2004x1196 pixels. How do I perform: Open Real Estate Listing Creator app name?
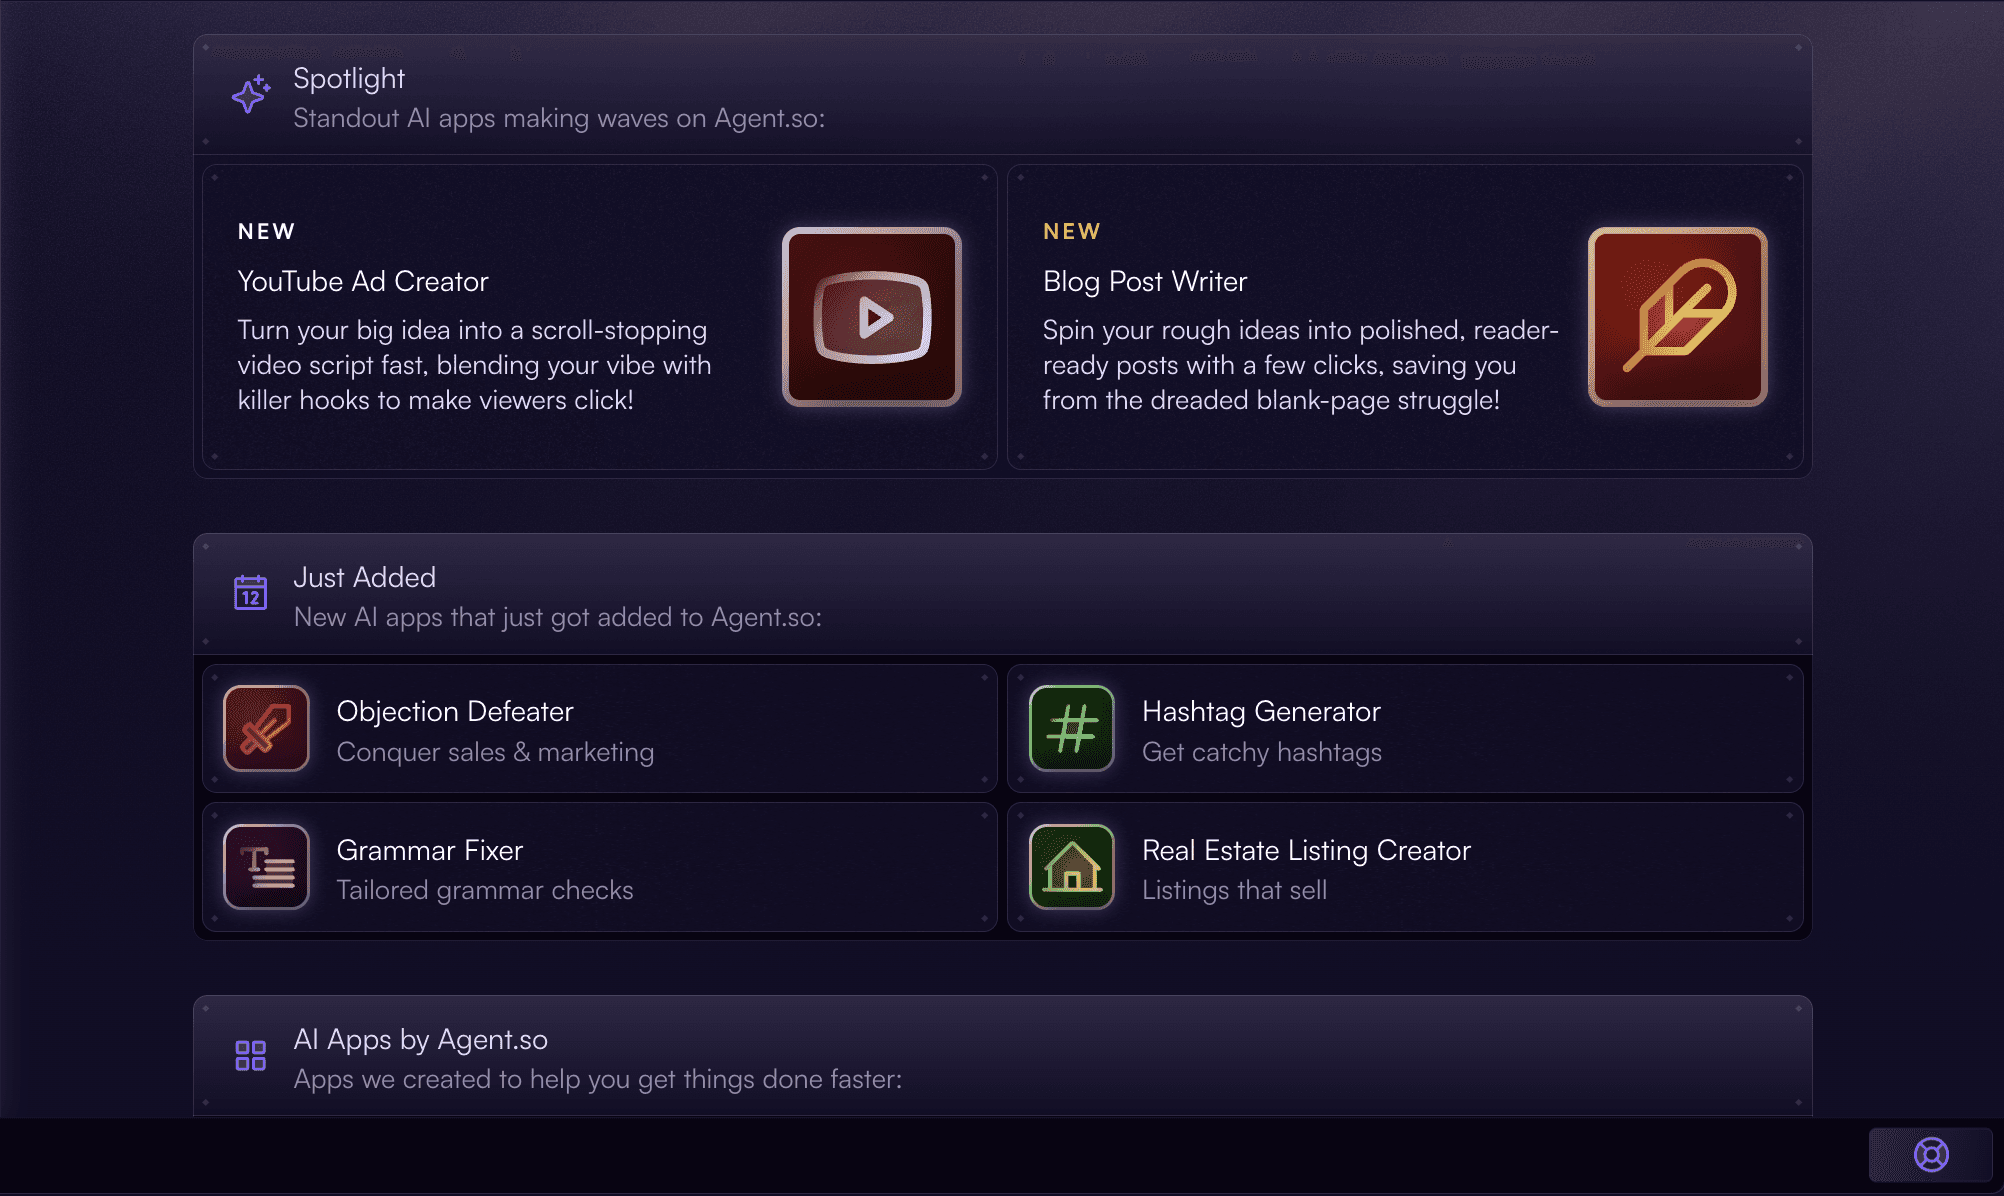(x=1306, y=851)
